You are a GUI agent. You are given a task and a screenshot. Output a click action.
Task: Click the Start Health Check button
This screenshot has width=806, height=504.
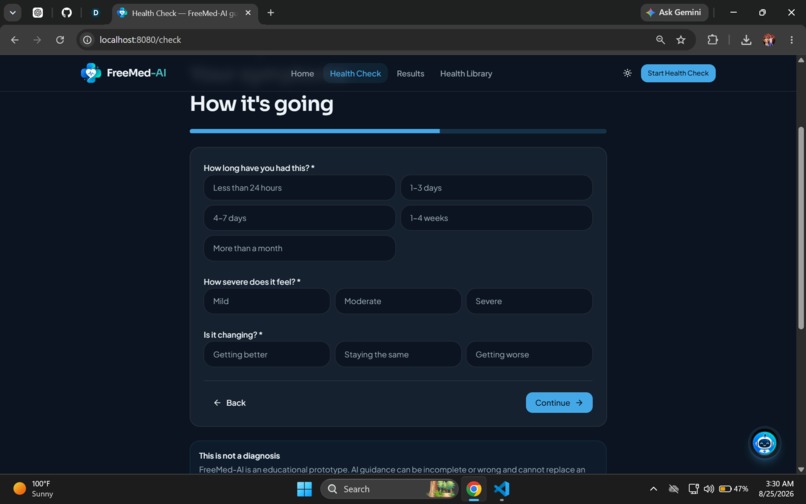coord(677,73)
